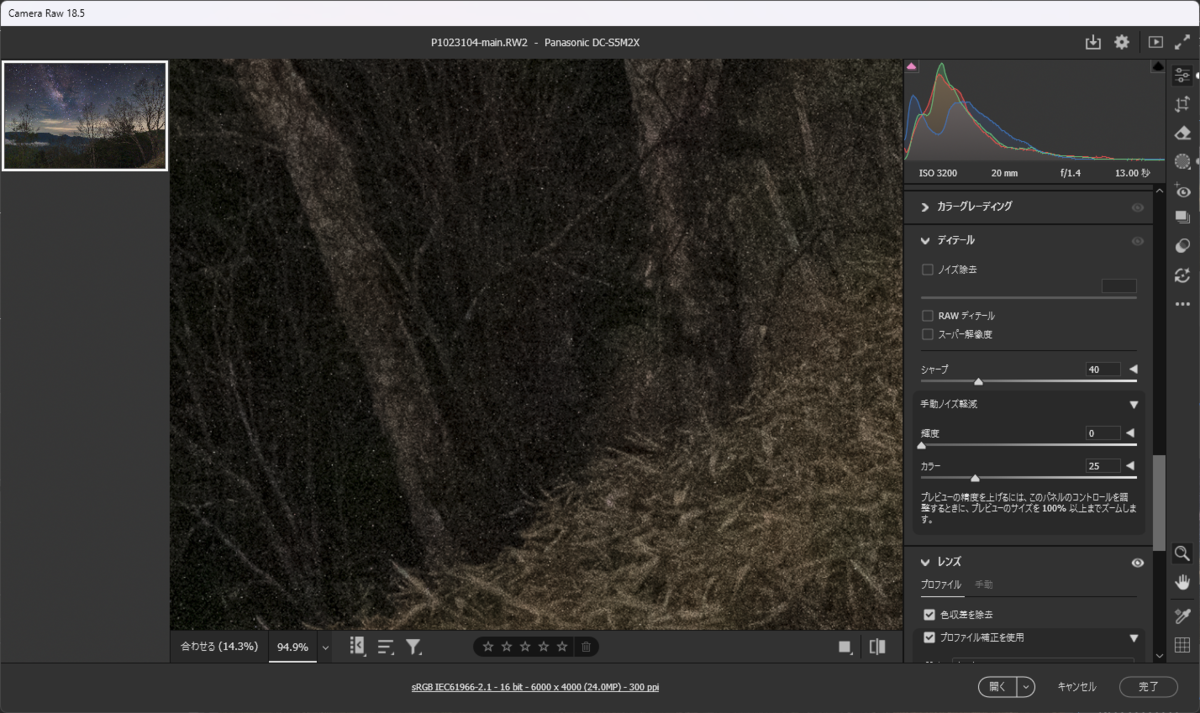Screen dimensions: 1200x713
Task: Set rating to five stars
Action: (562, 647)
